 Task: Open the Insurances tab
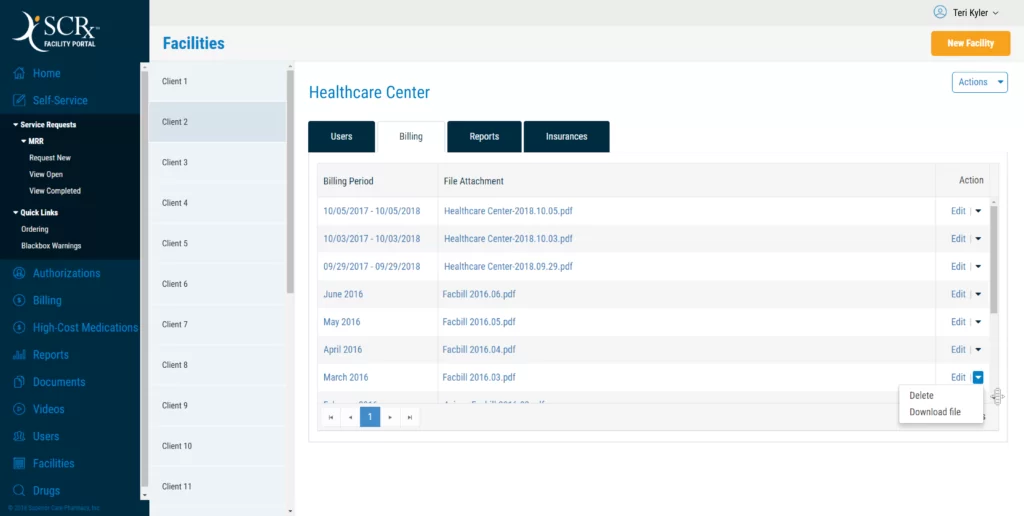tap(566, 137)
